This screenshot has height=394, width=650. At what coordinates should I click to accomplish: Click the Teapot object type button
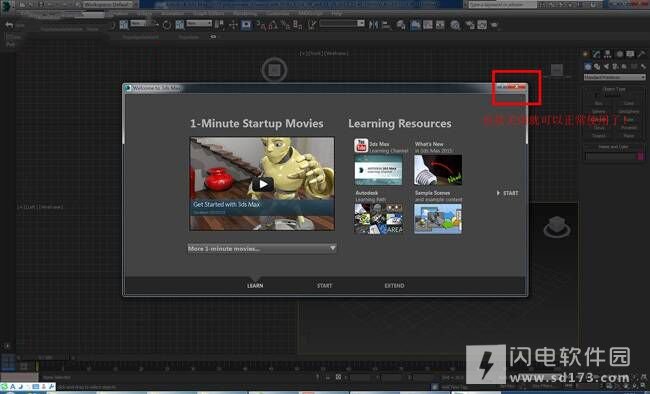coord(599,136)
